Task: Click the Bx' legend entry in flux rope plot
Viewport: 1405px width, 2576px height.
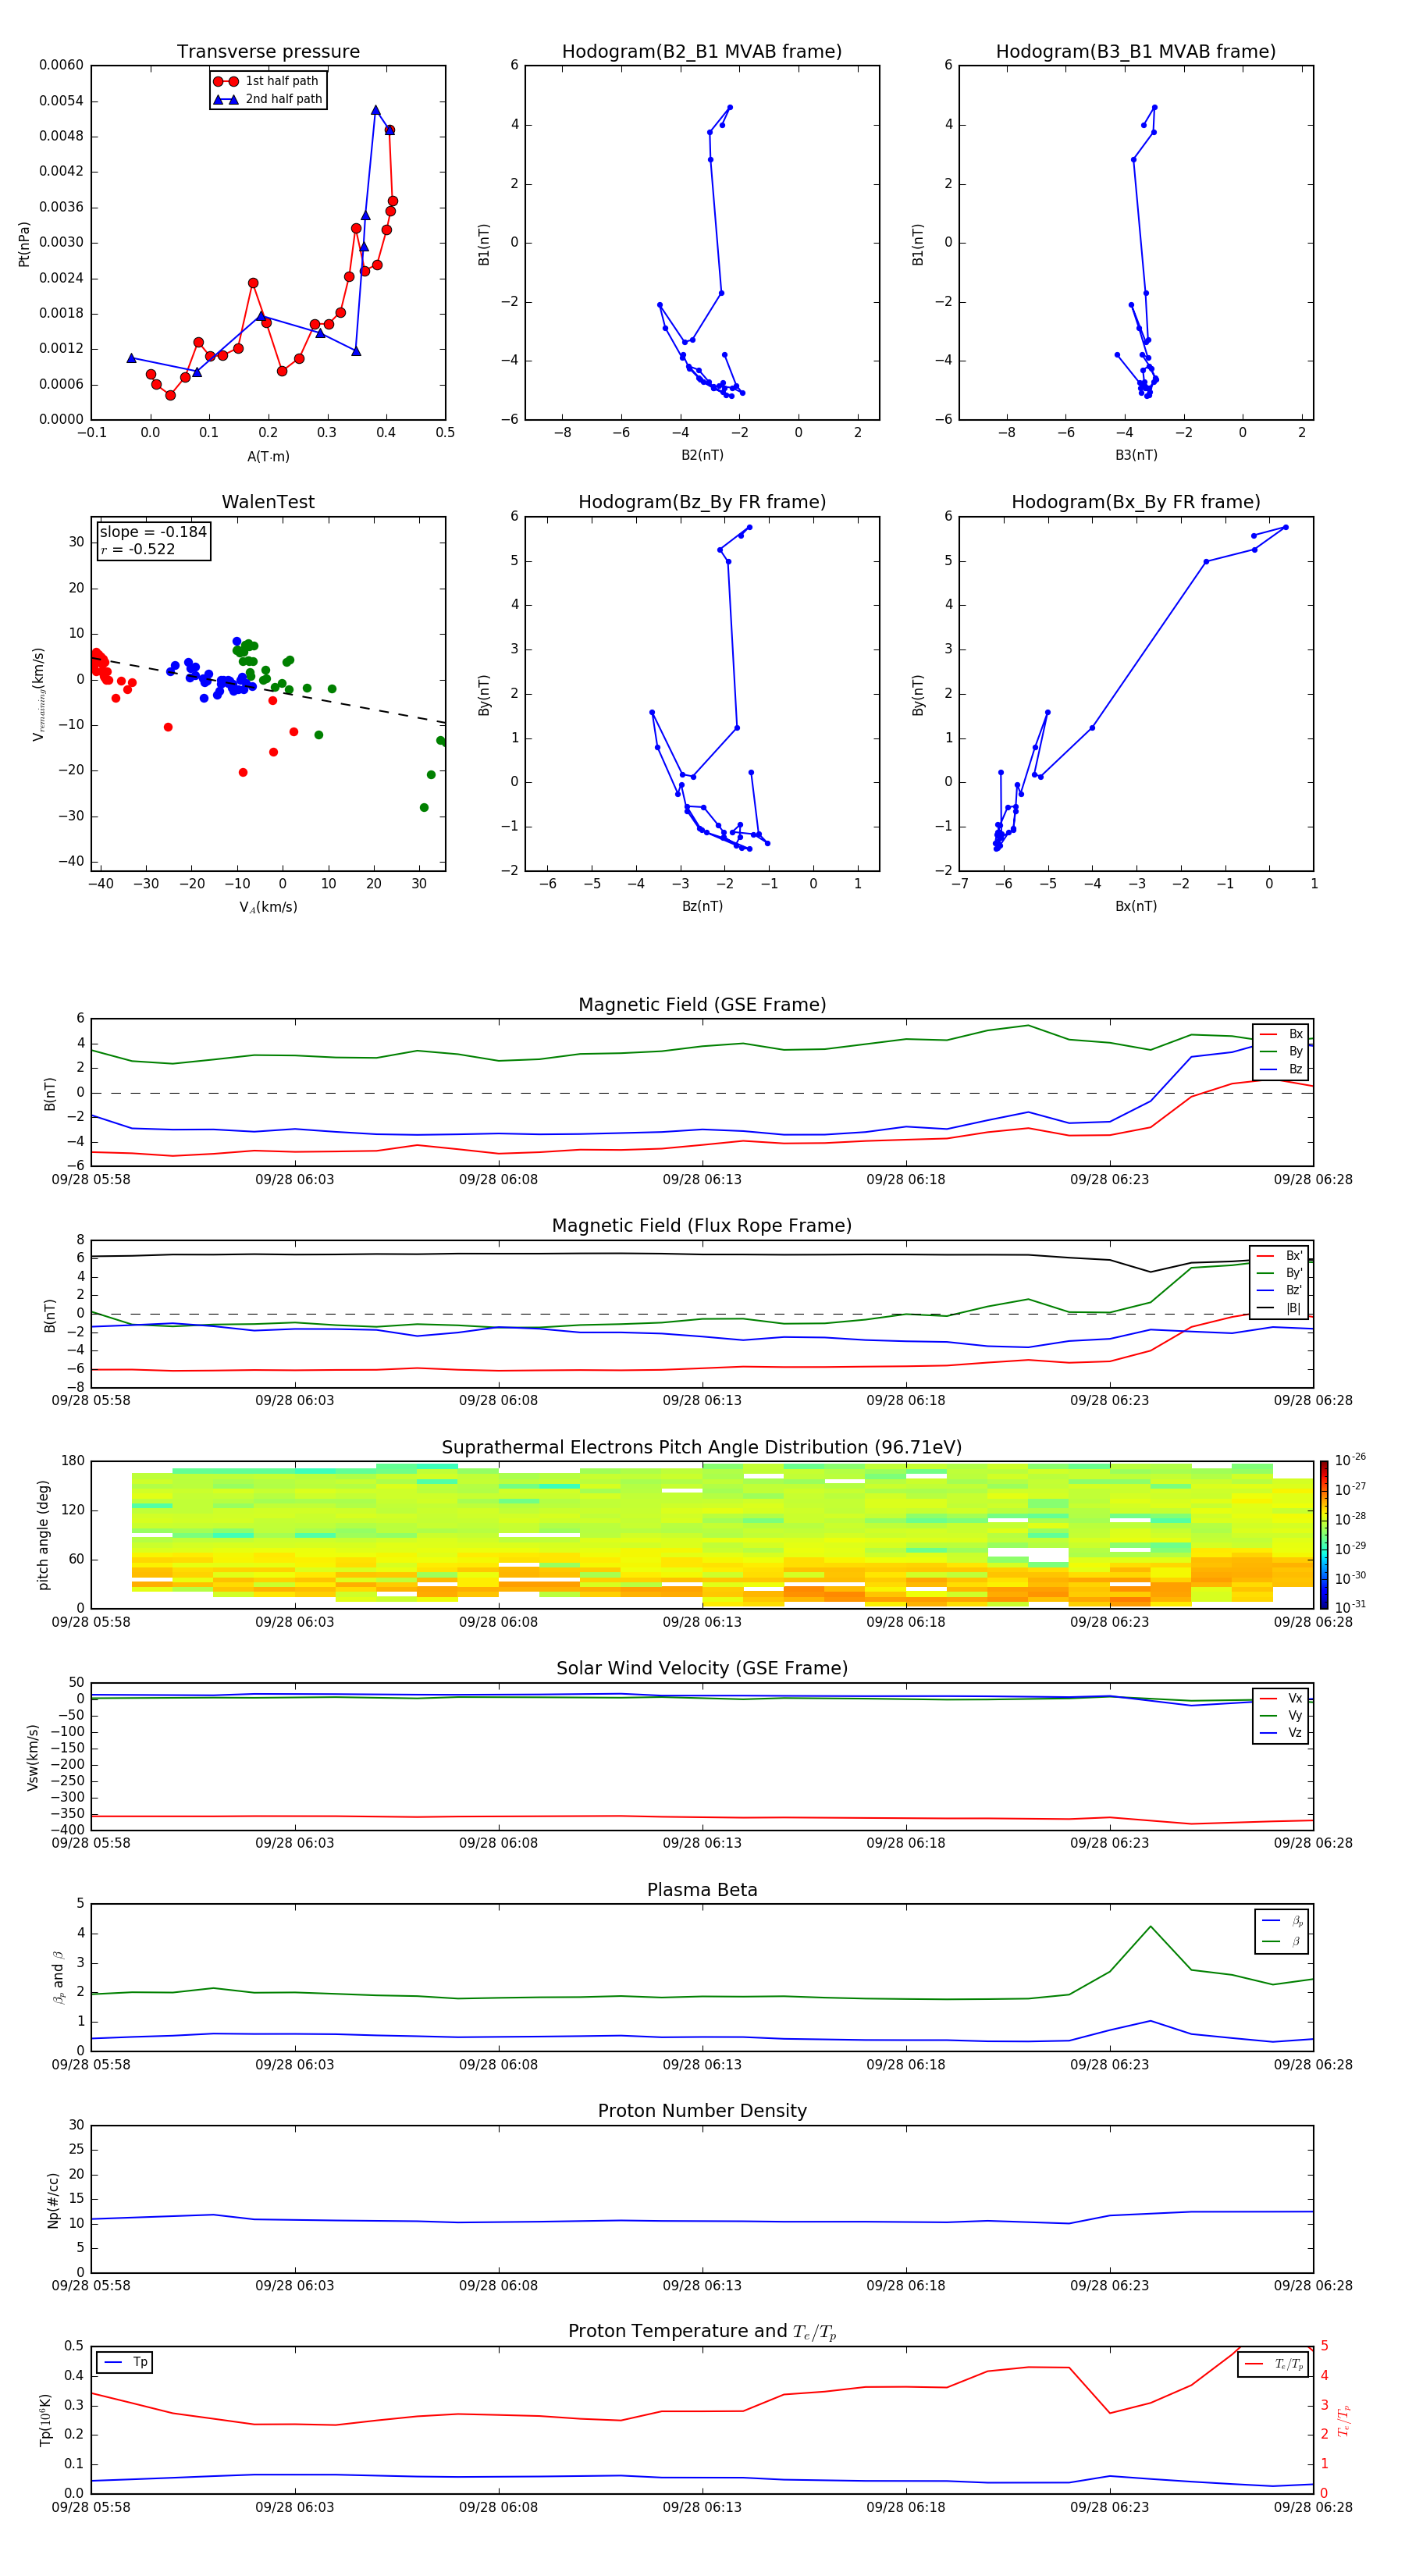Action: (1280, 1256)
